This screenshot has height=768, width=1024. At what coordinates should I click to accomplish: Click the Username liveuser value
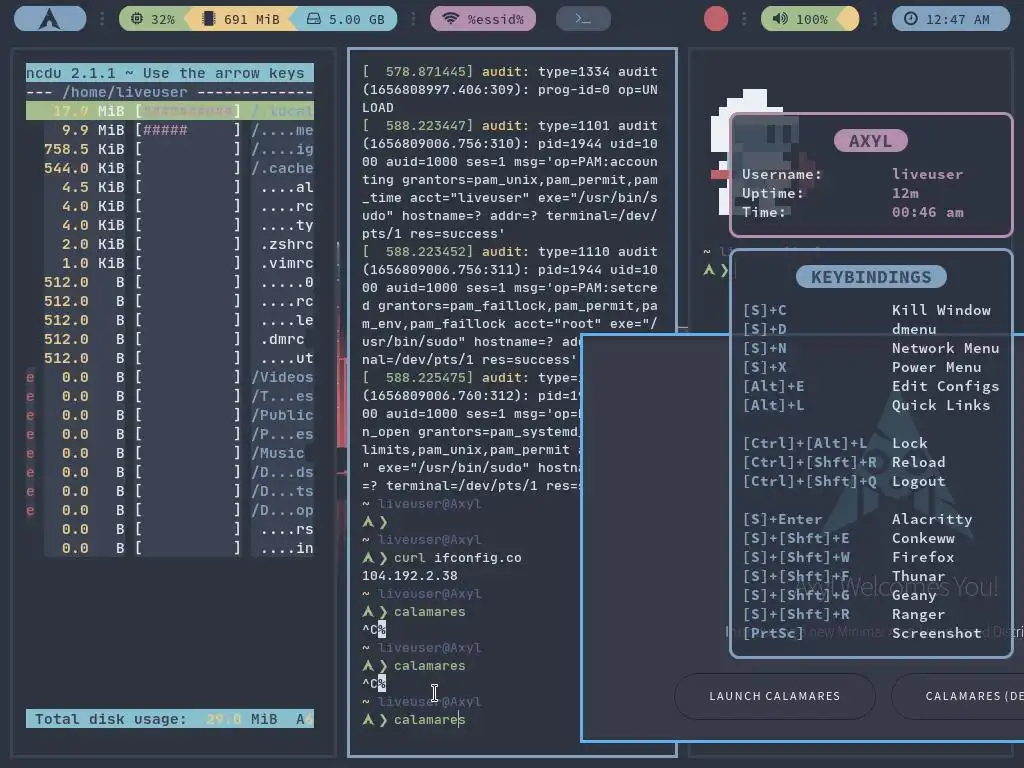pyautogui.click(x=927, y=174)
